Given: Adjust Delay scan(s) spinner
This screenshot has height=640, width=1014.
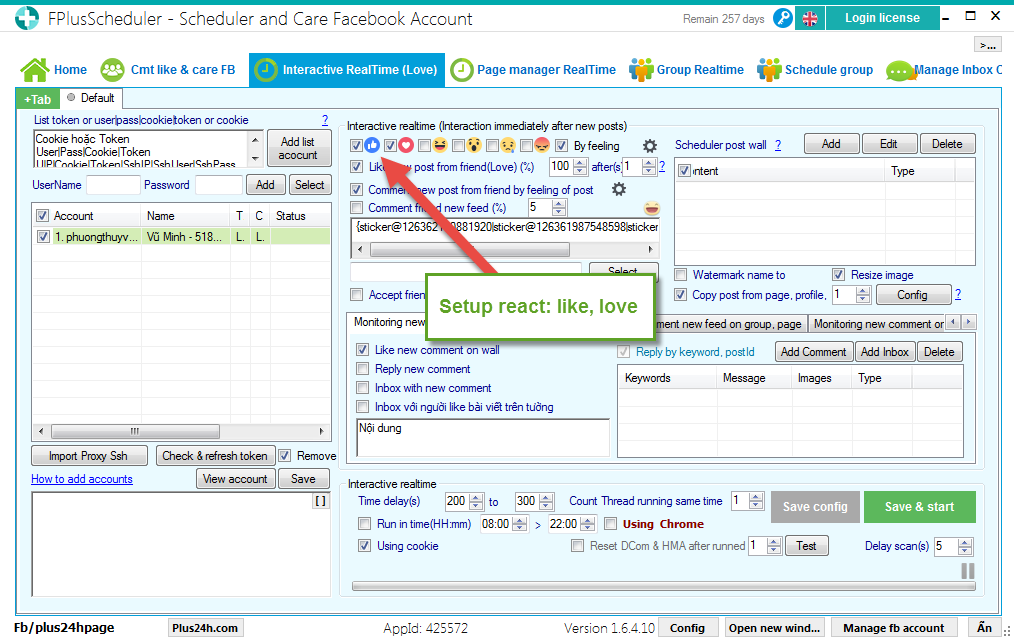Looking at the screenshot, I should 965,546.
